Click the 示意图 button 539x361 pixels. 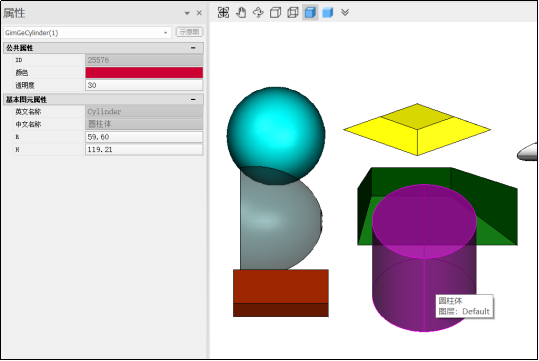pos(189,32)
